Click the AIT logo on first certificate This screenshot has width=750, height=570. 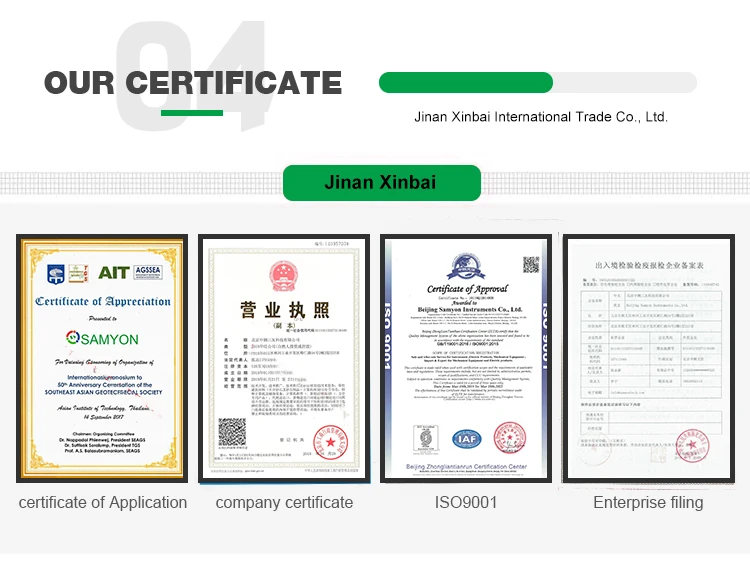tap(114, 273)
